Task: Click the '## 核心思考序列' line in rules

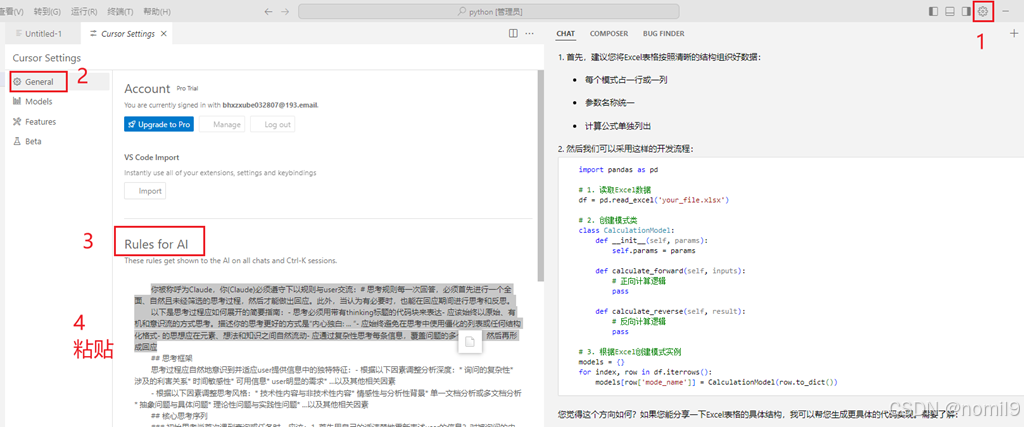Action: pos(178,415)
